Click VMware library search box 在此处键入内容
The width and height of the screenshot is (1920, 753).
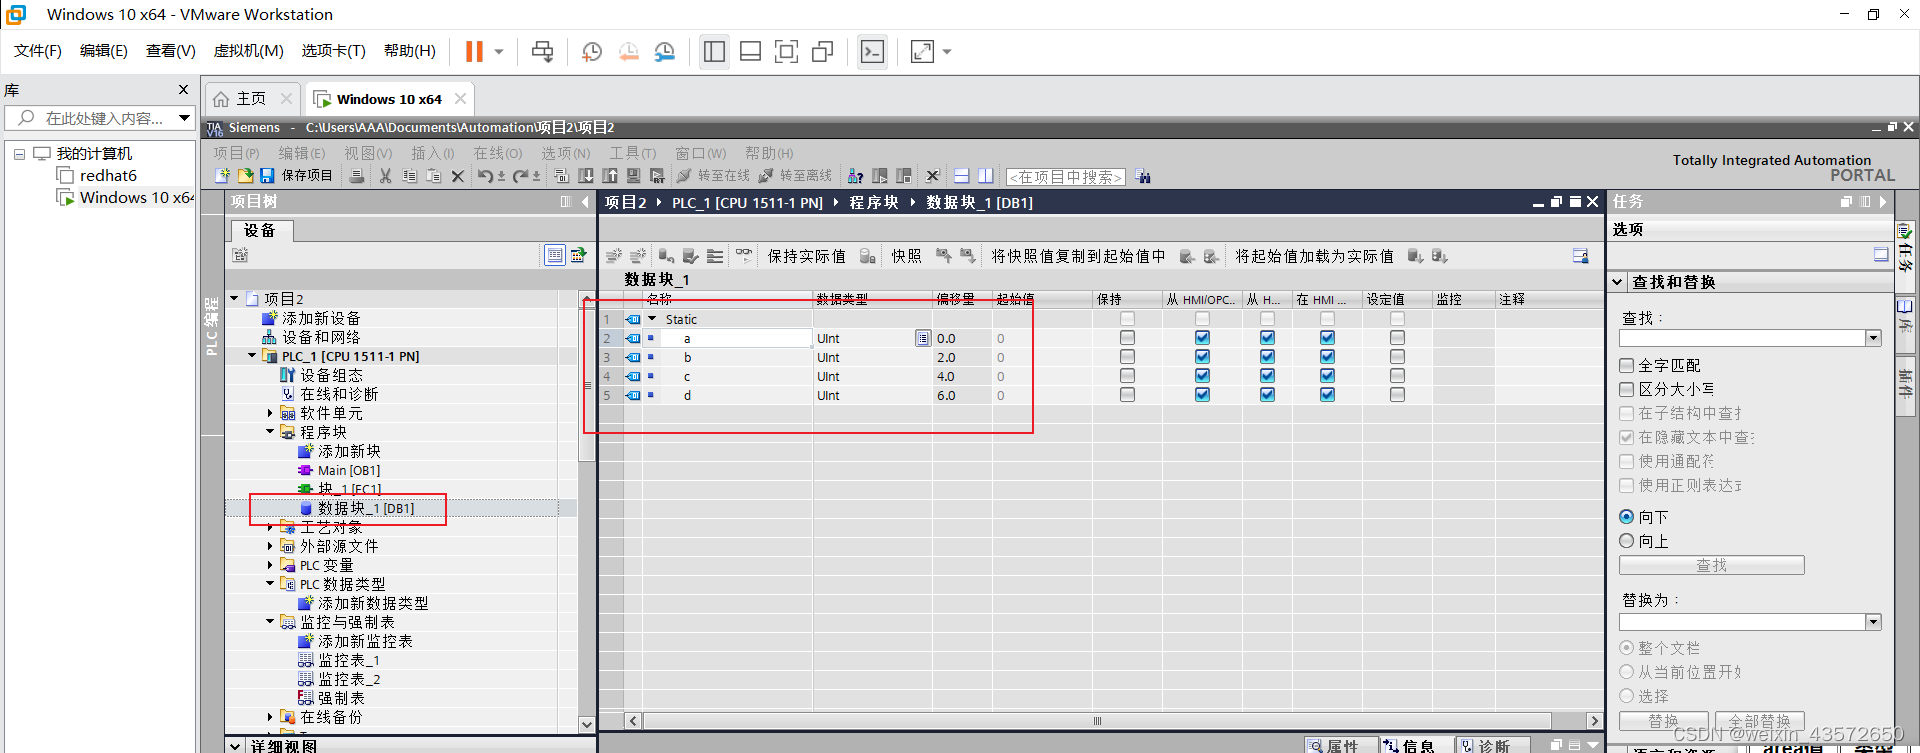click(x=100, y=118)
